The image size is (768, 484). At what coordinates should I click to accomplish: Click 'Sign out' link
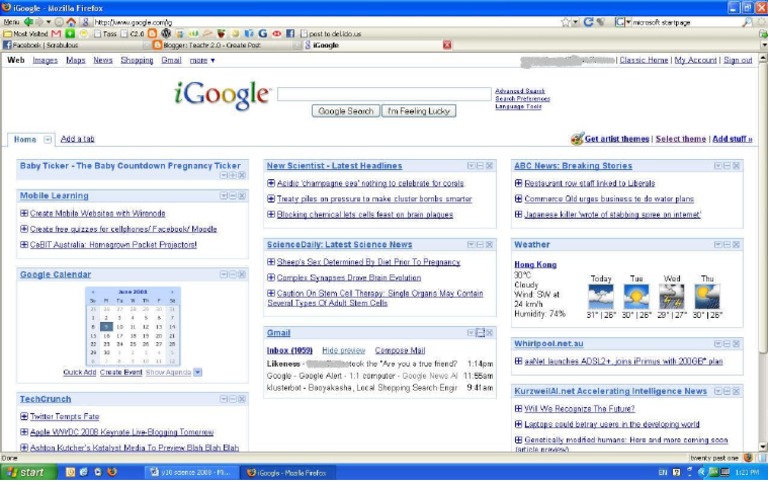point(738,60)
